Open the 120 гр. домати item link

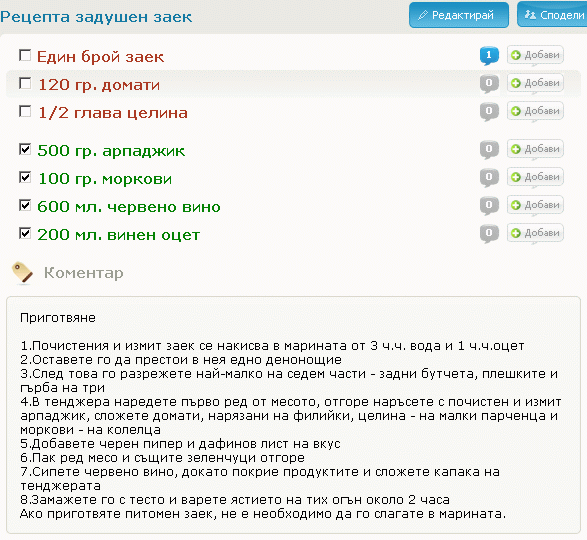(99, 85)
